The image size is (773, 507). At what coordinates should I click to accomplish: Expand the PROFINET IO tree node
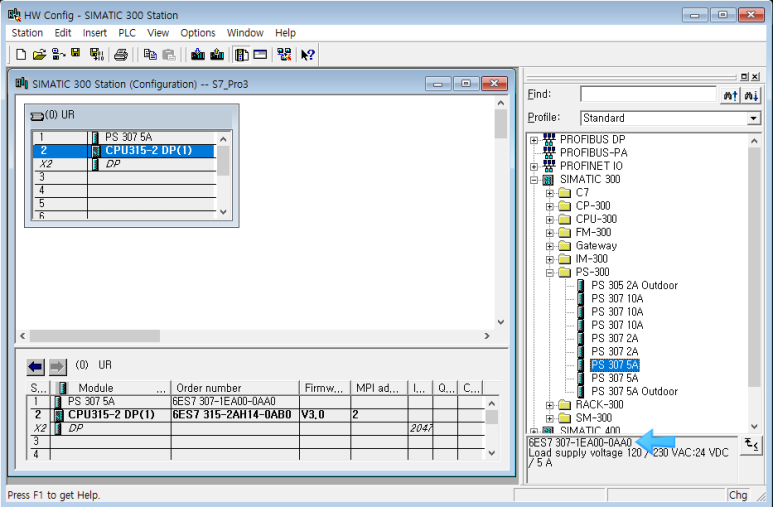[x=534, y=167]
